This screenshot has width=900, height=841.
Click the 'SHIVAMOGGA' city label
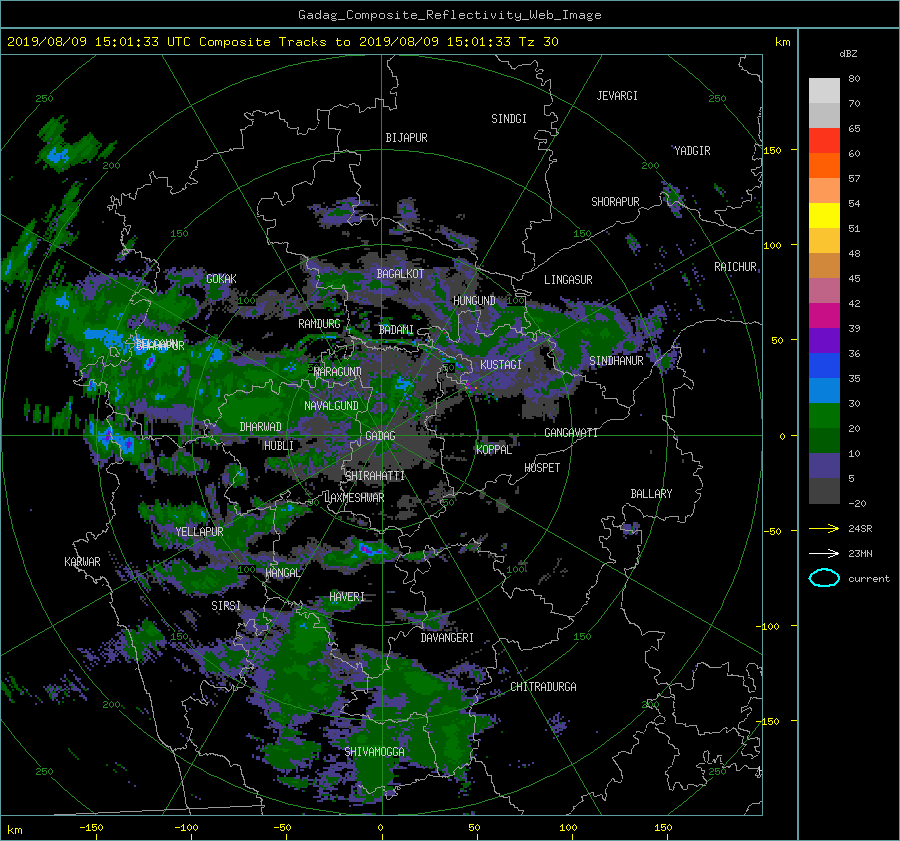point(374,752)
